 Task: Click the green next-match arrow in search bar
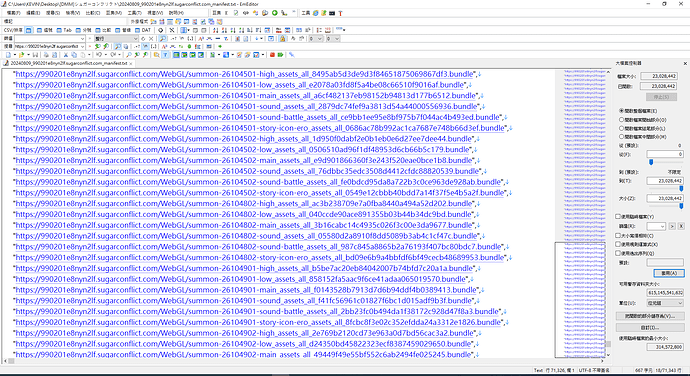(x=220, y=46)
